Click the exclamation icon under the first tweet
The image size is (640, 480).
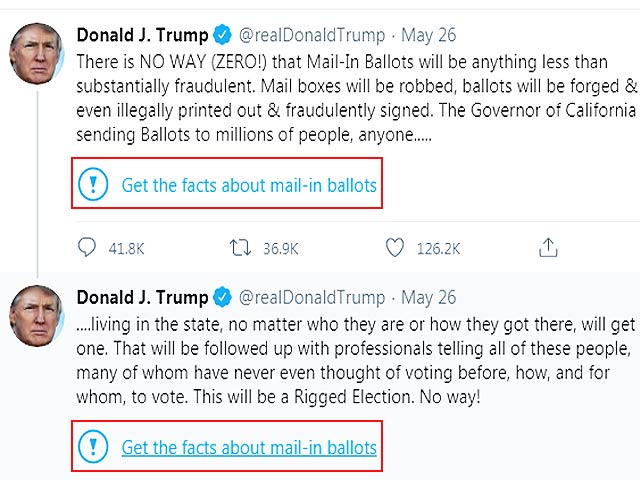click(93, 184)
